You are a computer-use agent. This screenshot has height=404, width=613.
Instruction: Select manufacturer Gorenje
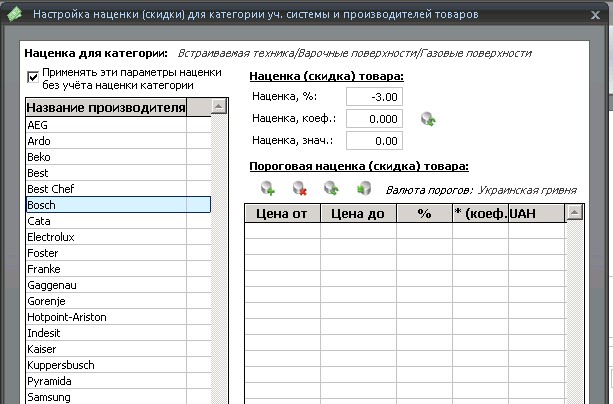click(118, 301)
